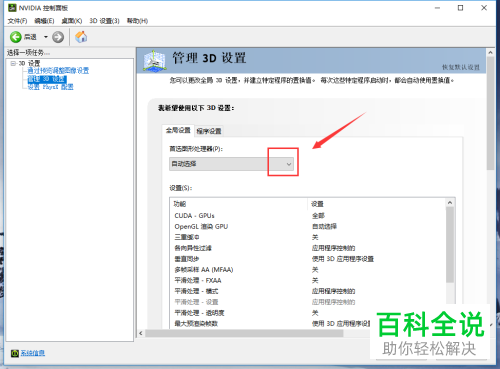
Task: Click the 恢复默认设置 link
Action: 461,67
